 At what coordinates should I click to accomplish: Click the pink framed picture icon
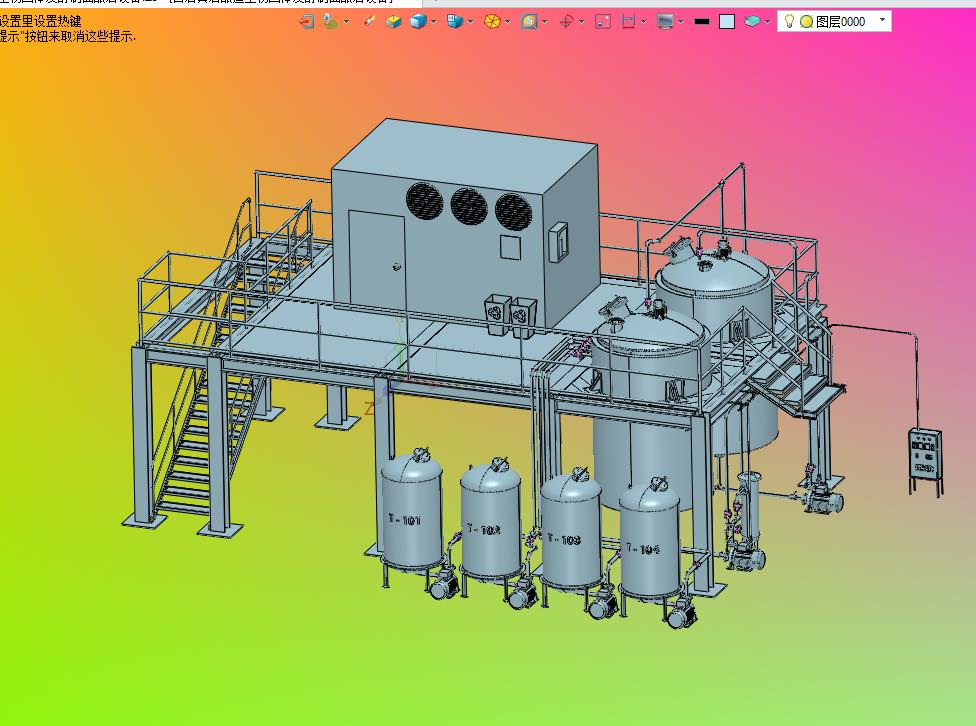602,21
